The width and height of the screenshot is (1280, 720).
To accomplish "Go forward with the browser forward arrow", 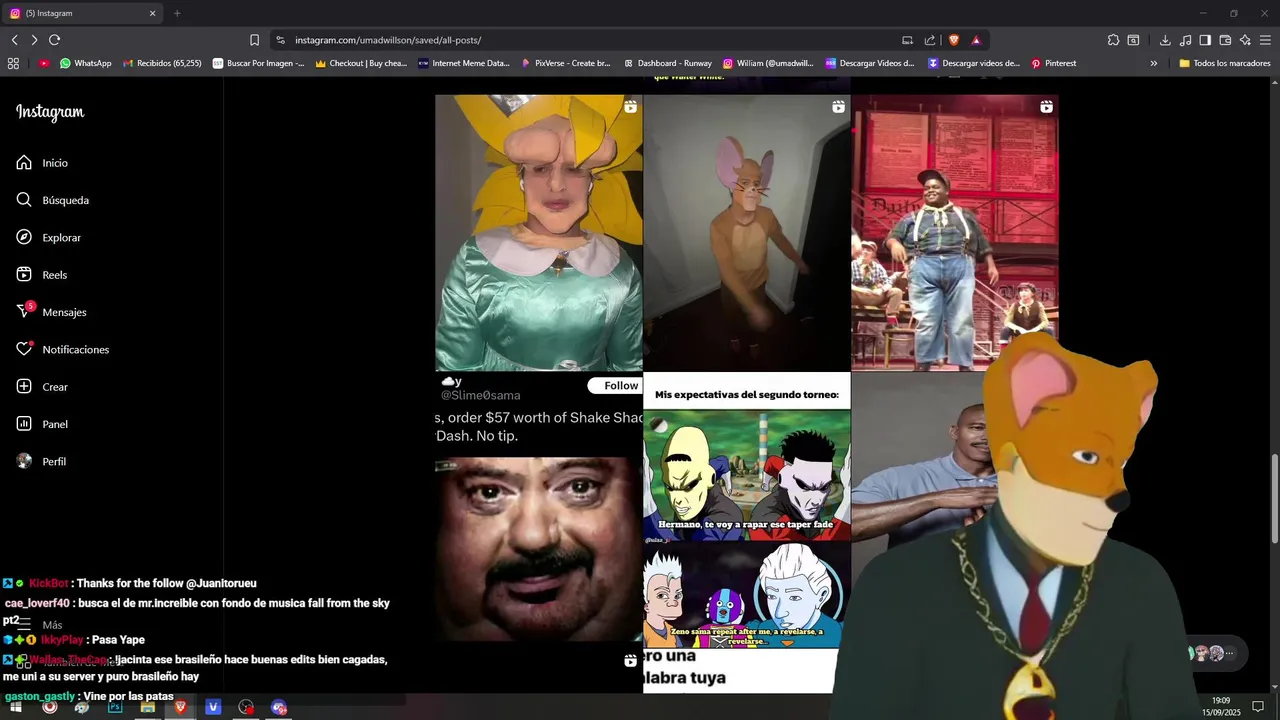I will (34, 40).
